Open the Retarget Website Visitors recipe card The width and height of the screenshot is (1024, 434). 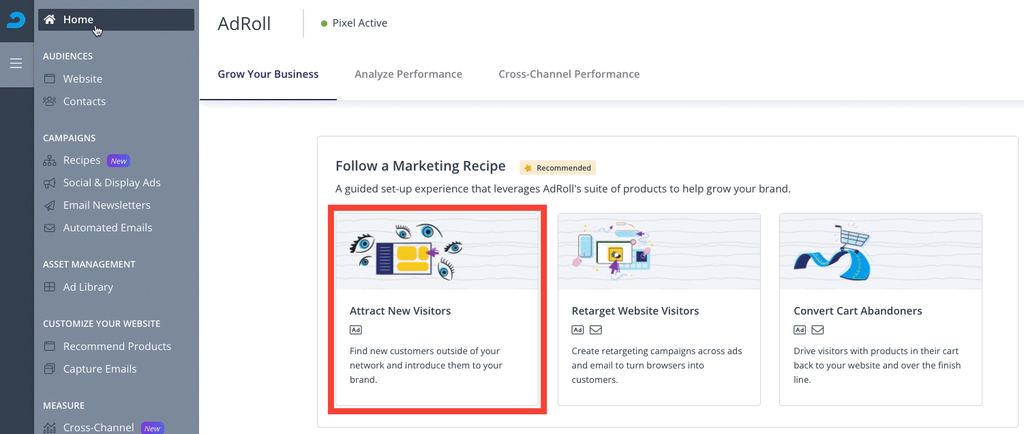(x=659, y=309)
